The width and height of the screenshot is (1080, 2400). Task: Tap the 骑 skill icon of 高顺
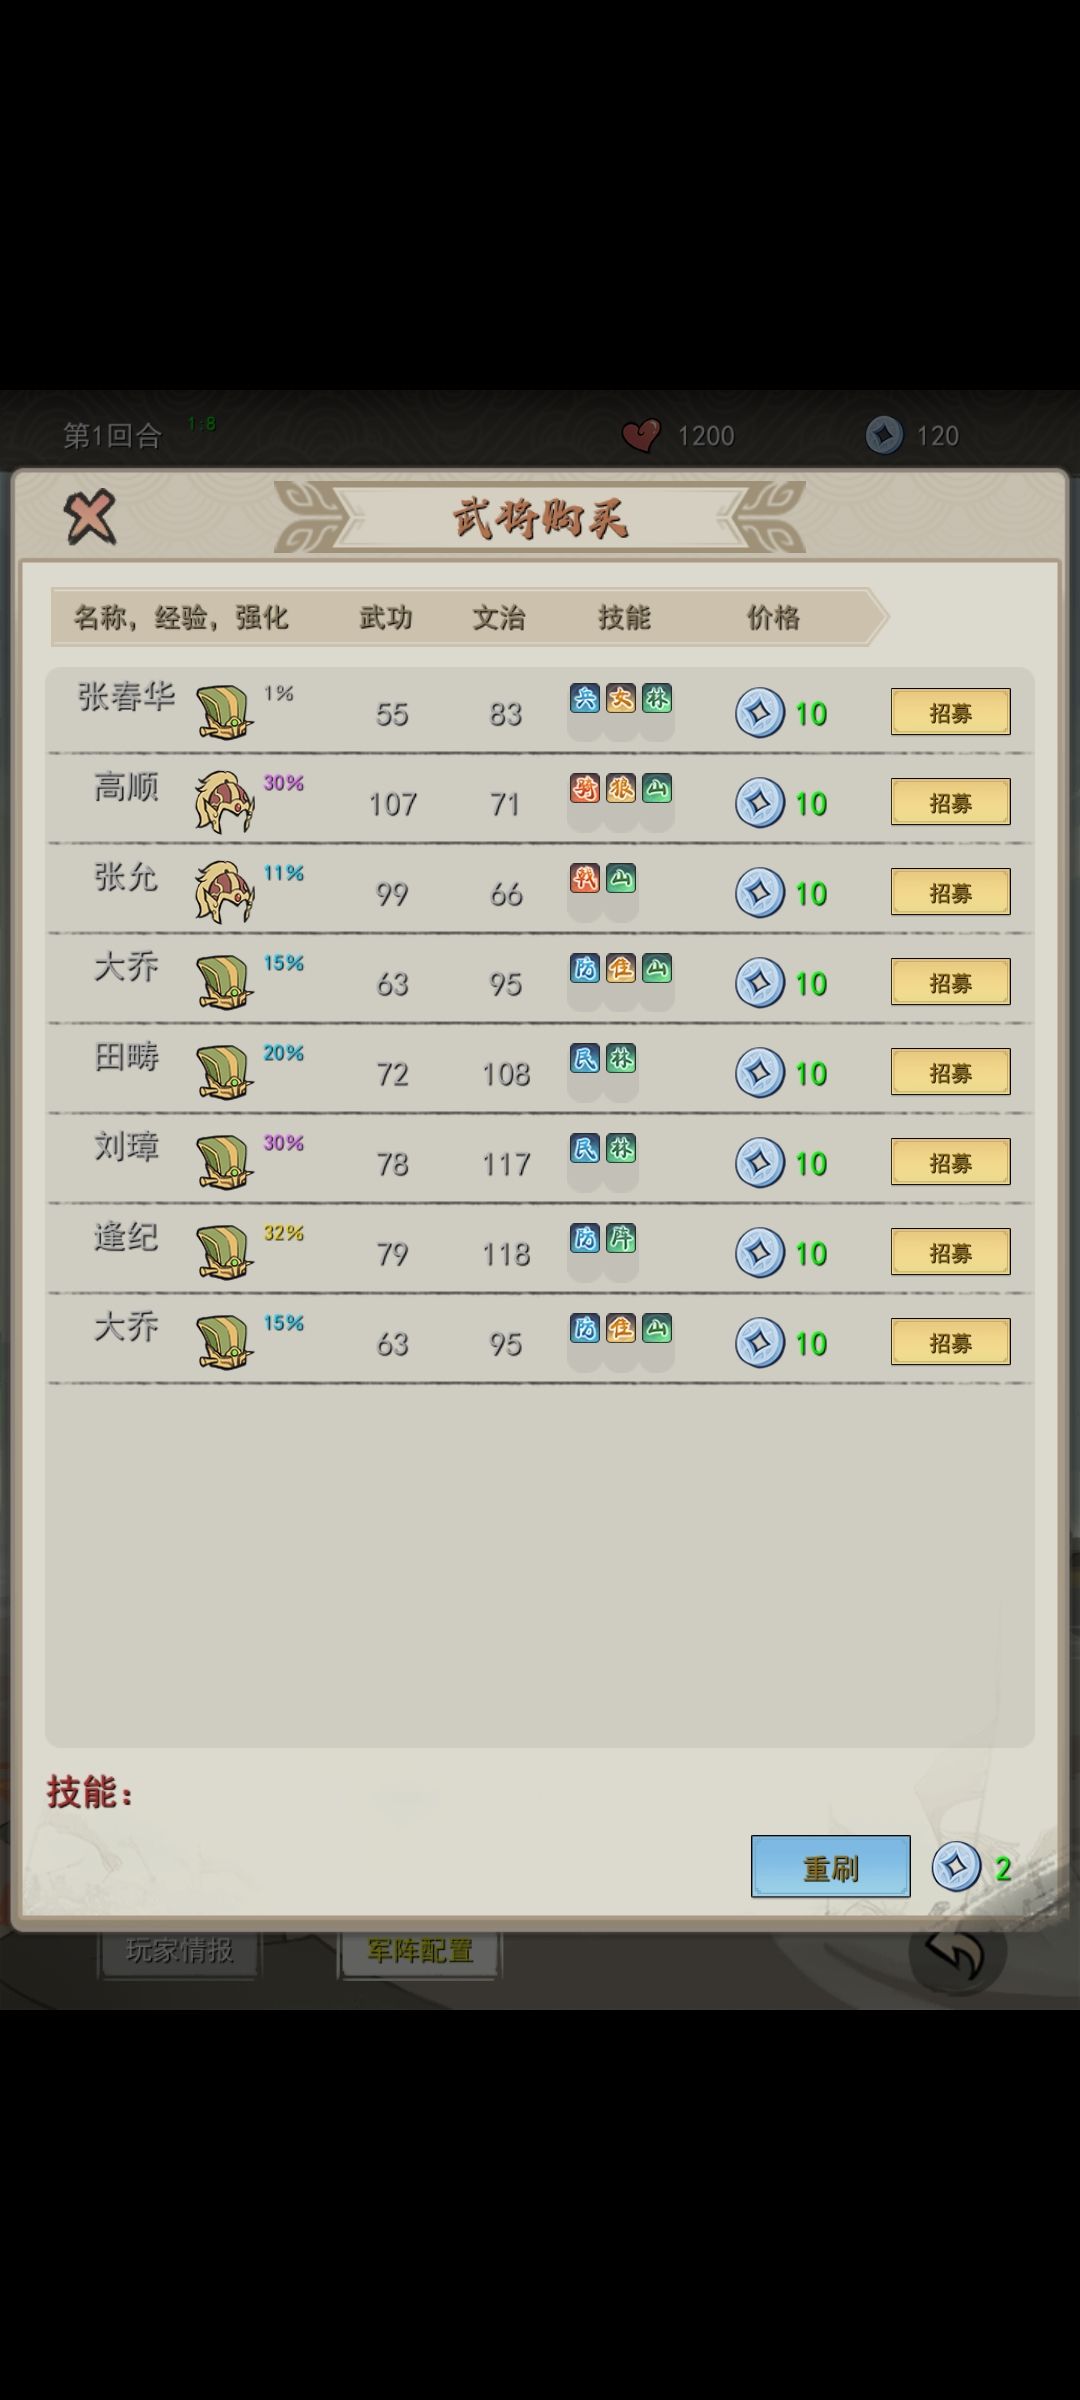tap(585, 788)
